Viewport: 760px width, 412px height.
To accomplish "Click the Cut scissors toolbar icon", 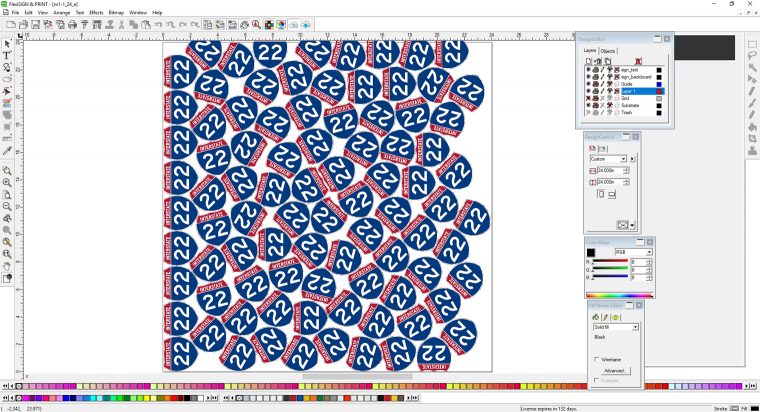I will click(x=122, y=25).
